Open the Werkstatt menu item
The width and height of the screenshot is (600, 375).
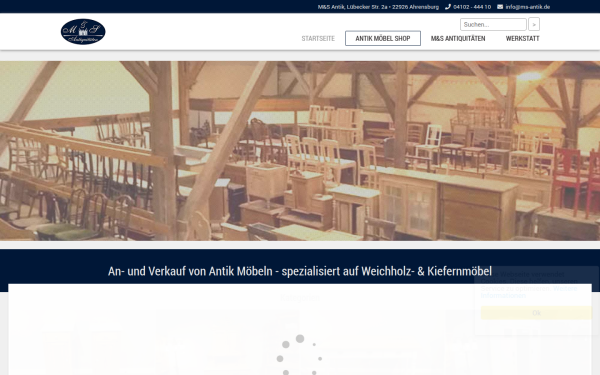[x=522, y=39]
